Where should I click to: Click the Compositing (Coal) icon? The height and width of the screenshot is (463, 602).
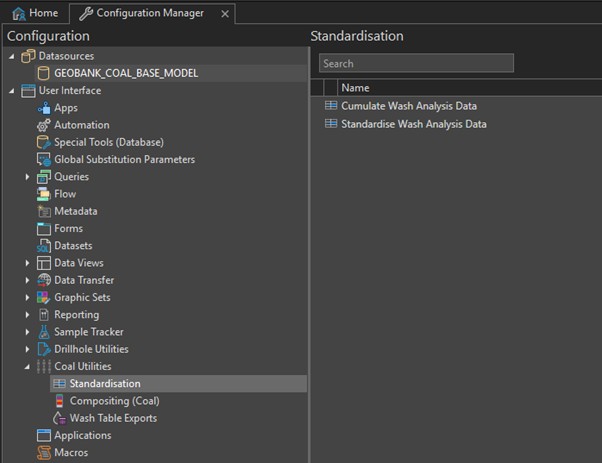tap(59, 401)
